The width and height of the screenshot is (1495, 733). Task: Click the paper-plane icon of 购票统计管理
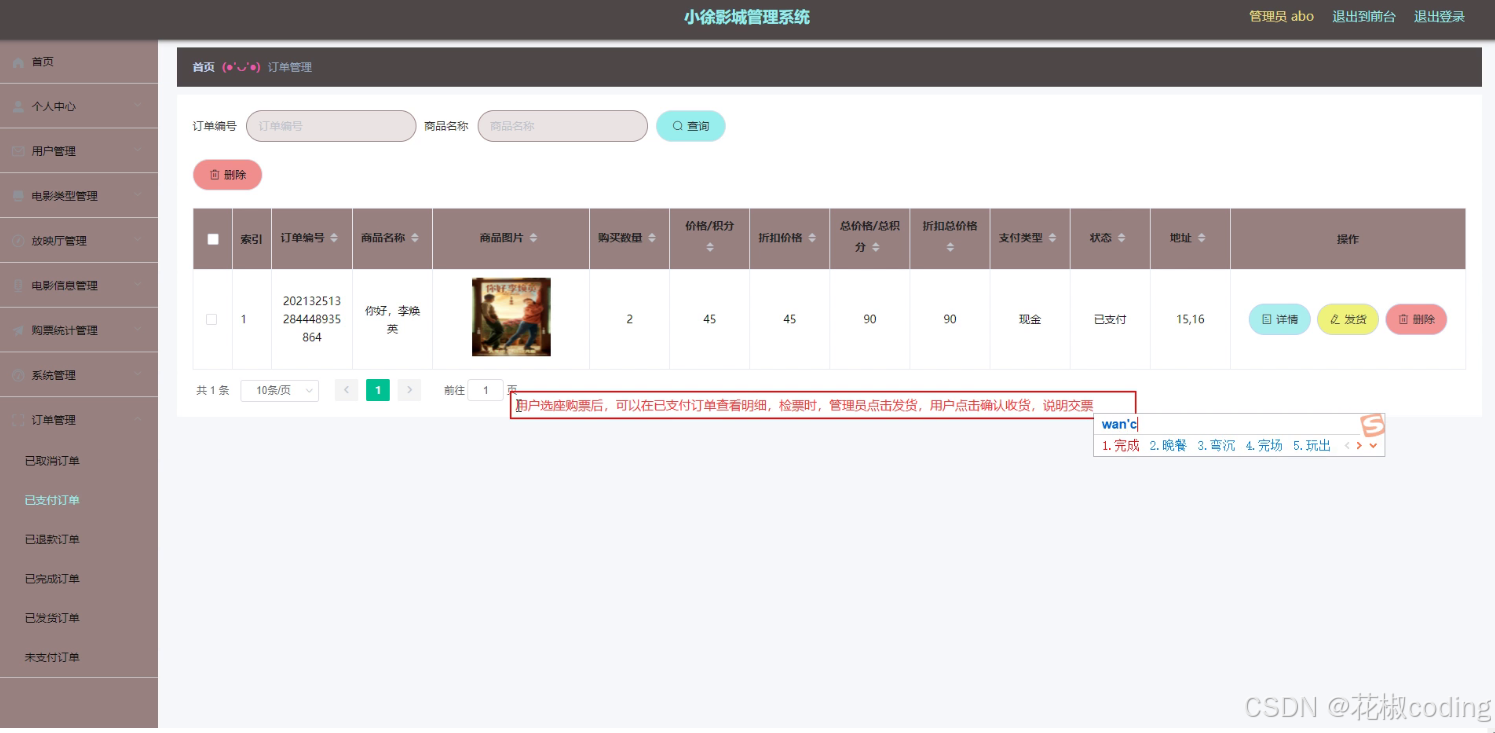click(18, 330)
